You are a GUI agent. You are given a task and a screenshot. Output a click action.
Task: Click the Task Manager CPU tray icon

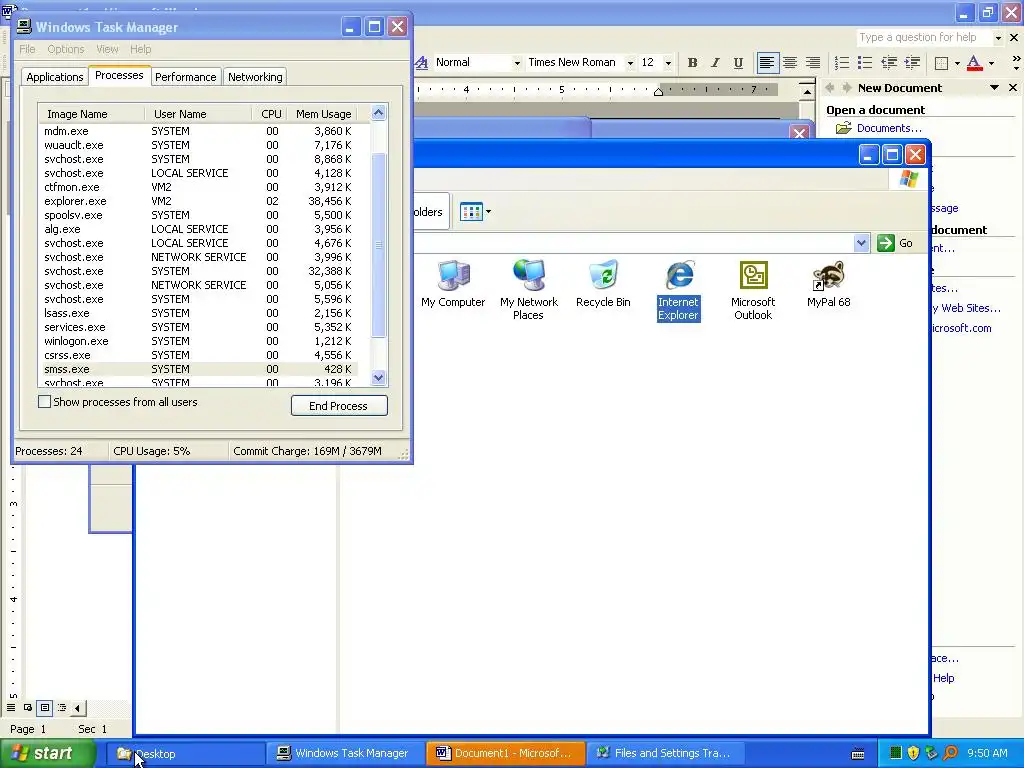[x=895, y=753]
